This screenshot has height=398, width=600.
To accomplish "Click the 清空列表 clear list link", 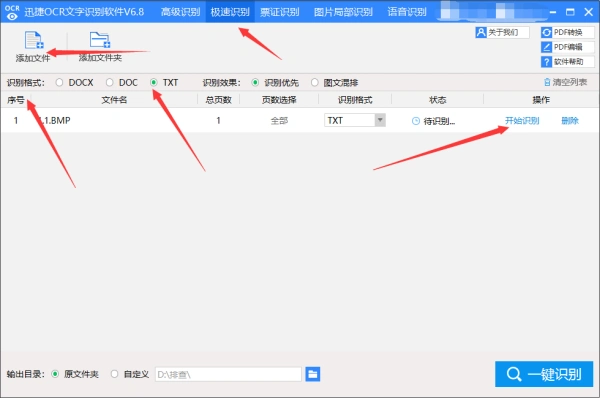I will click(566, 82).
